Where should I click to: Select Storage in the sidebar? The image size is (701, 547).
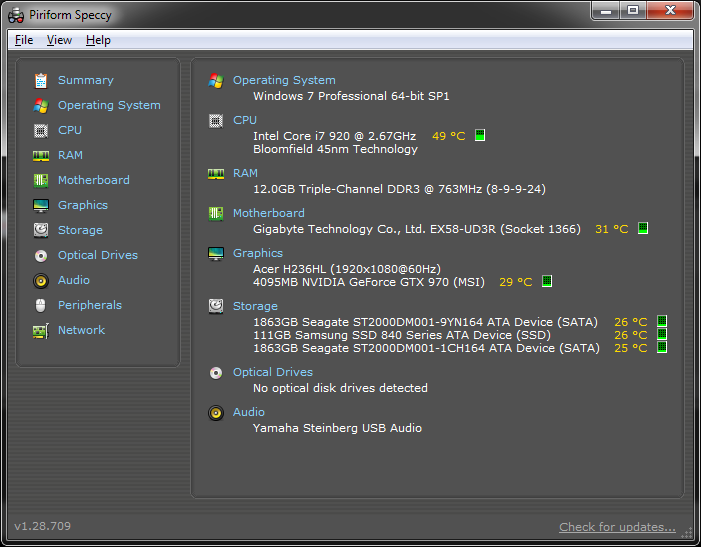coord(80,231)
